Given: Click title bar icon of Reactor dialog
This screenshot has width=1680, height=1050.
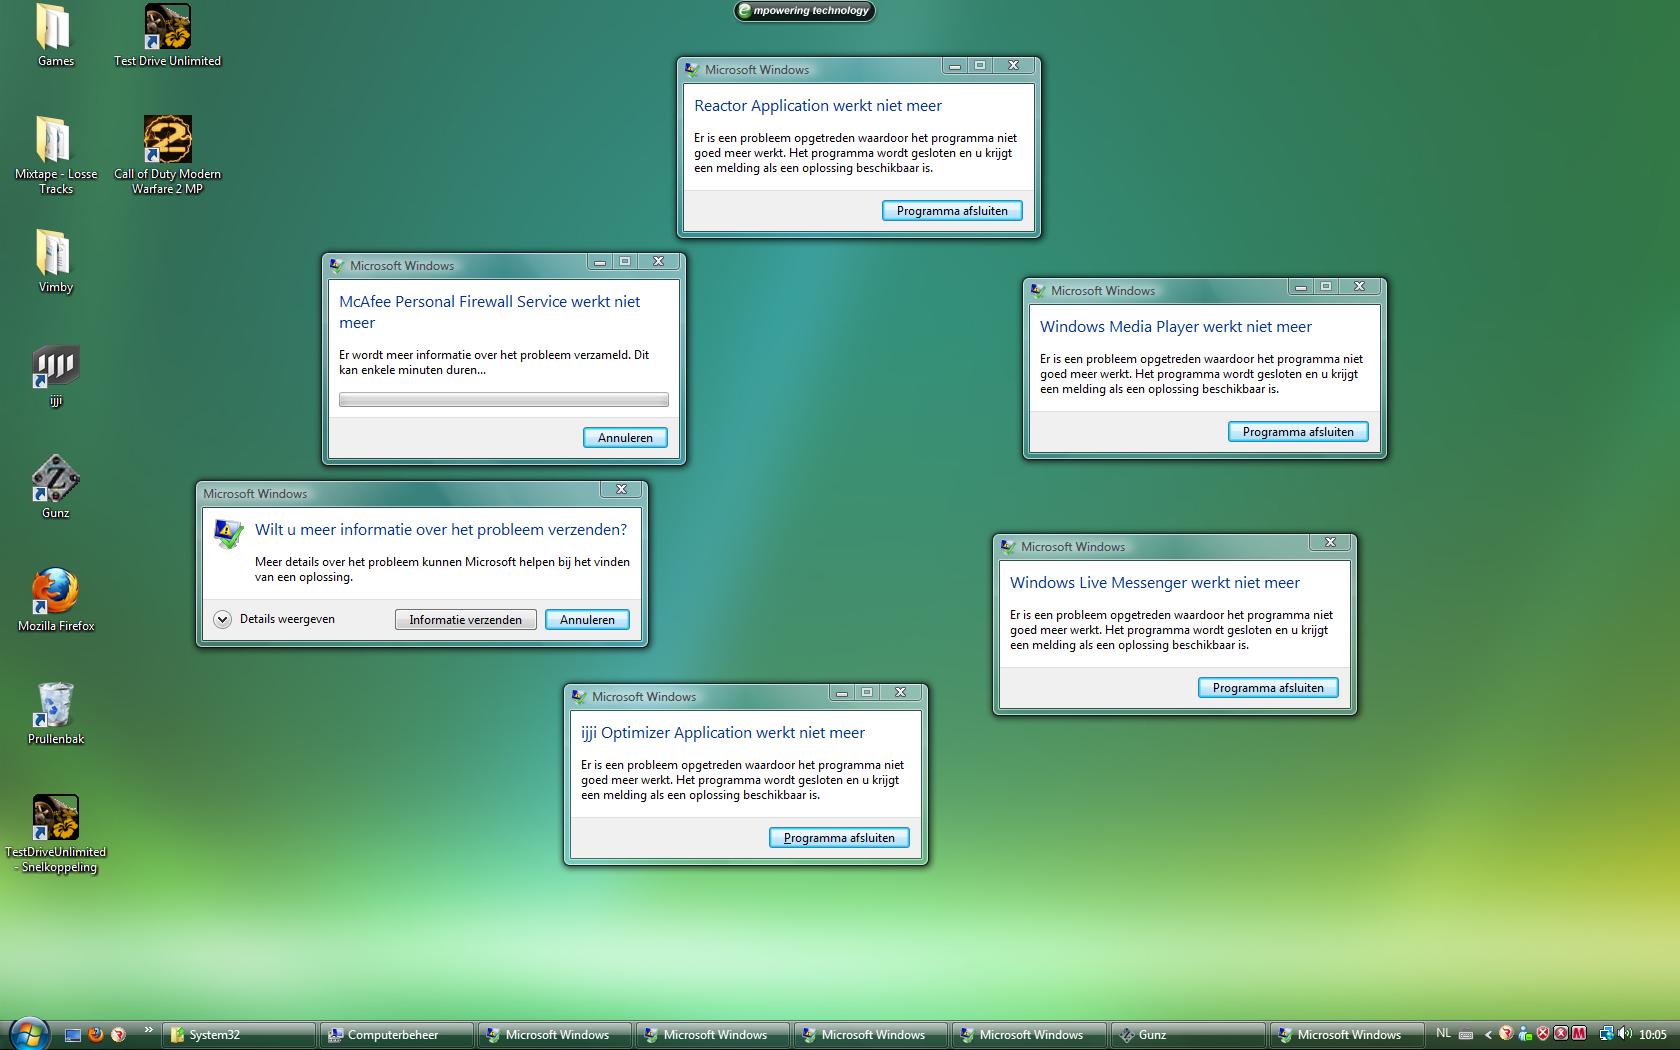Looking at the screenshot, I should coord(692,70).
